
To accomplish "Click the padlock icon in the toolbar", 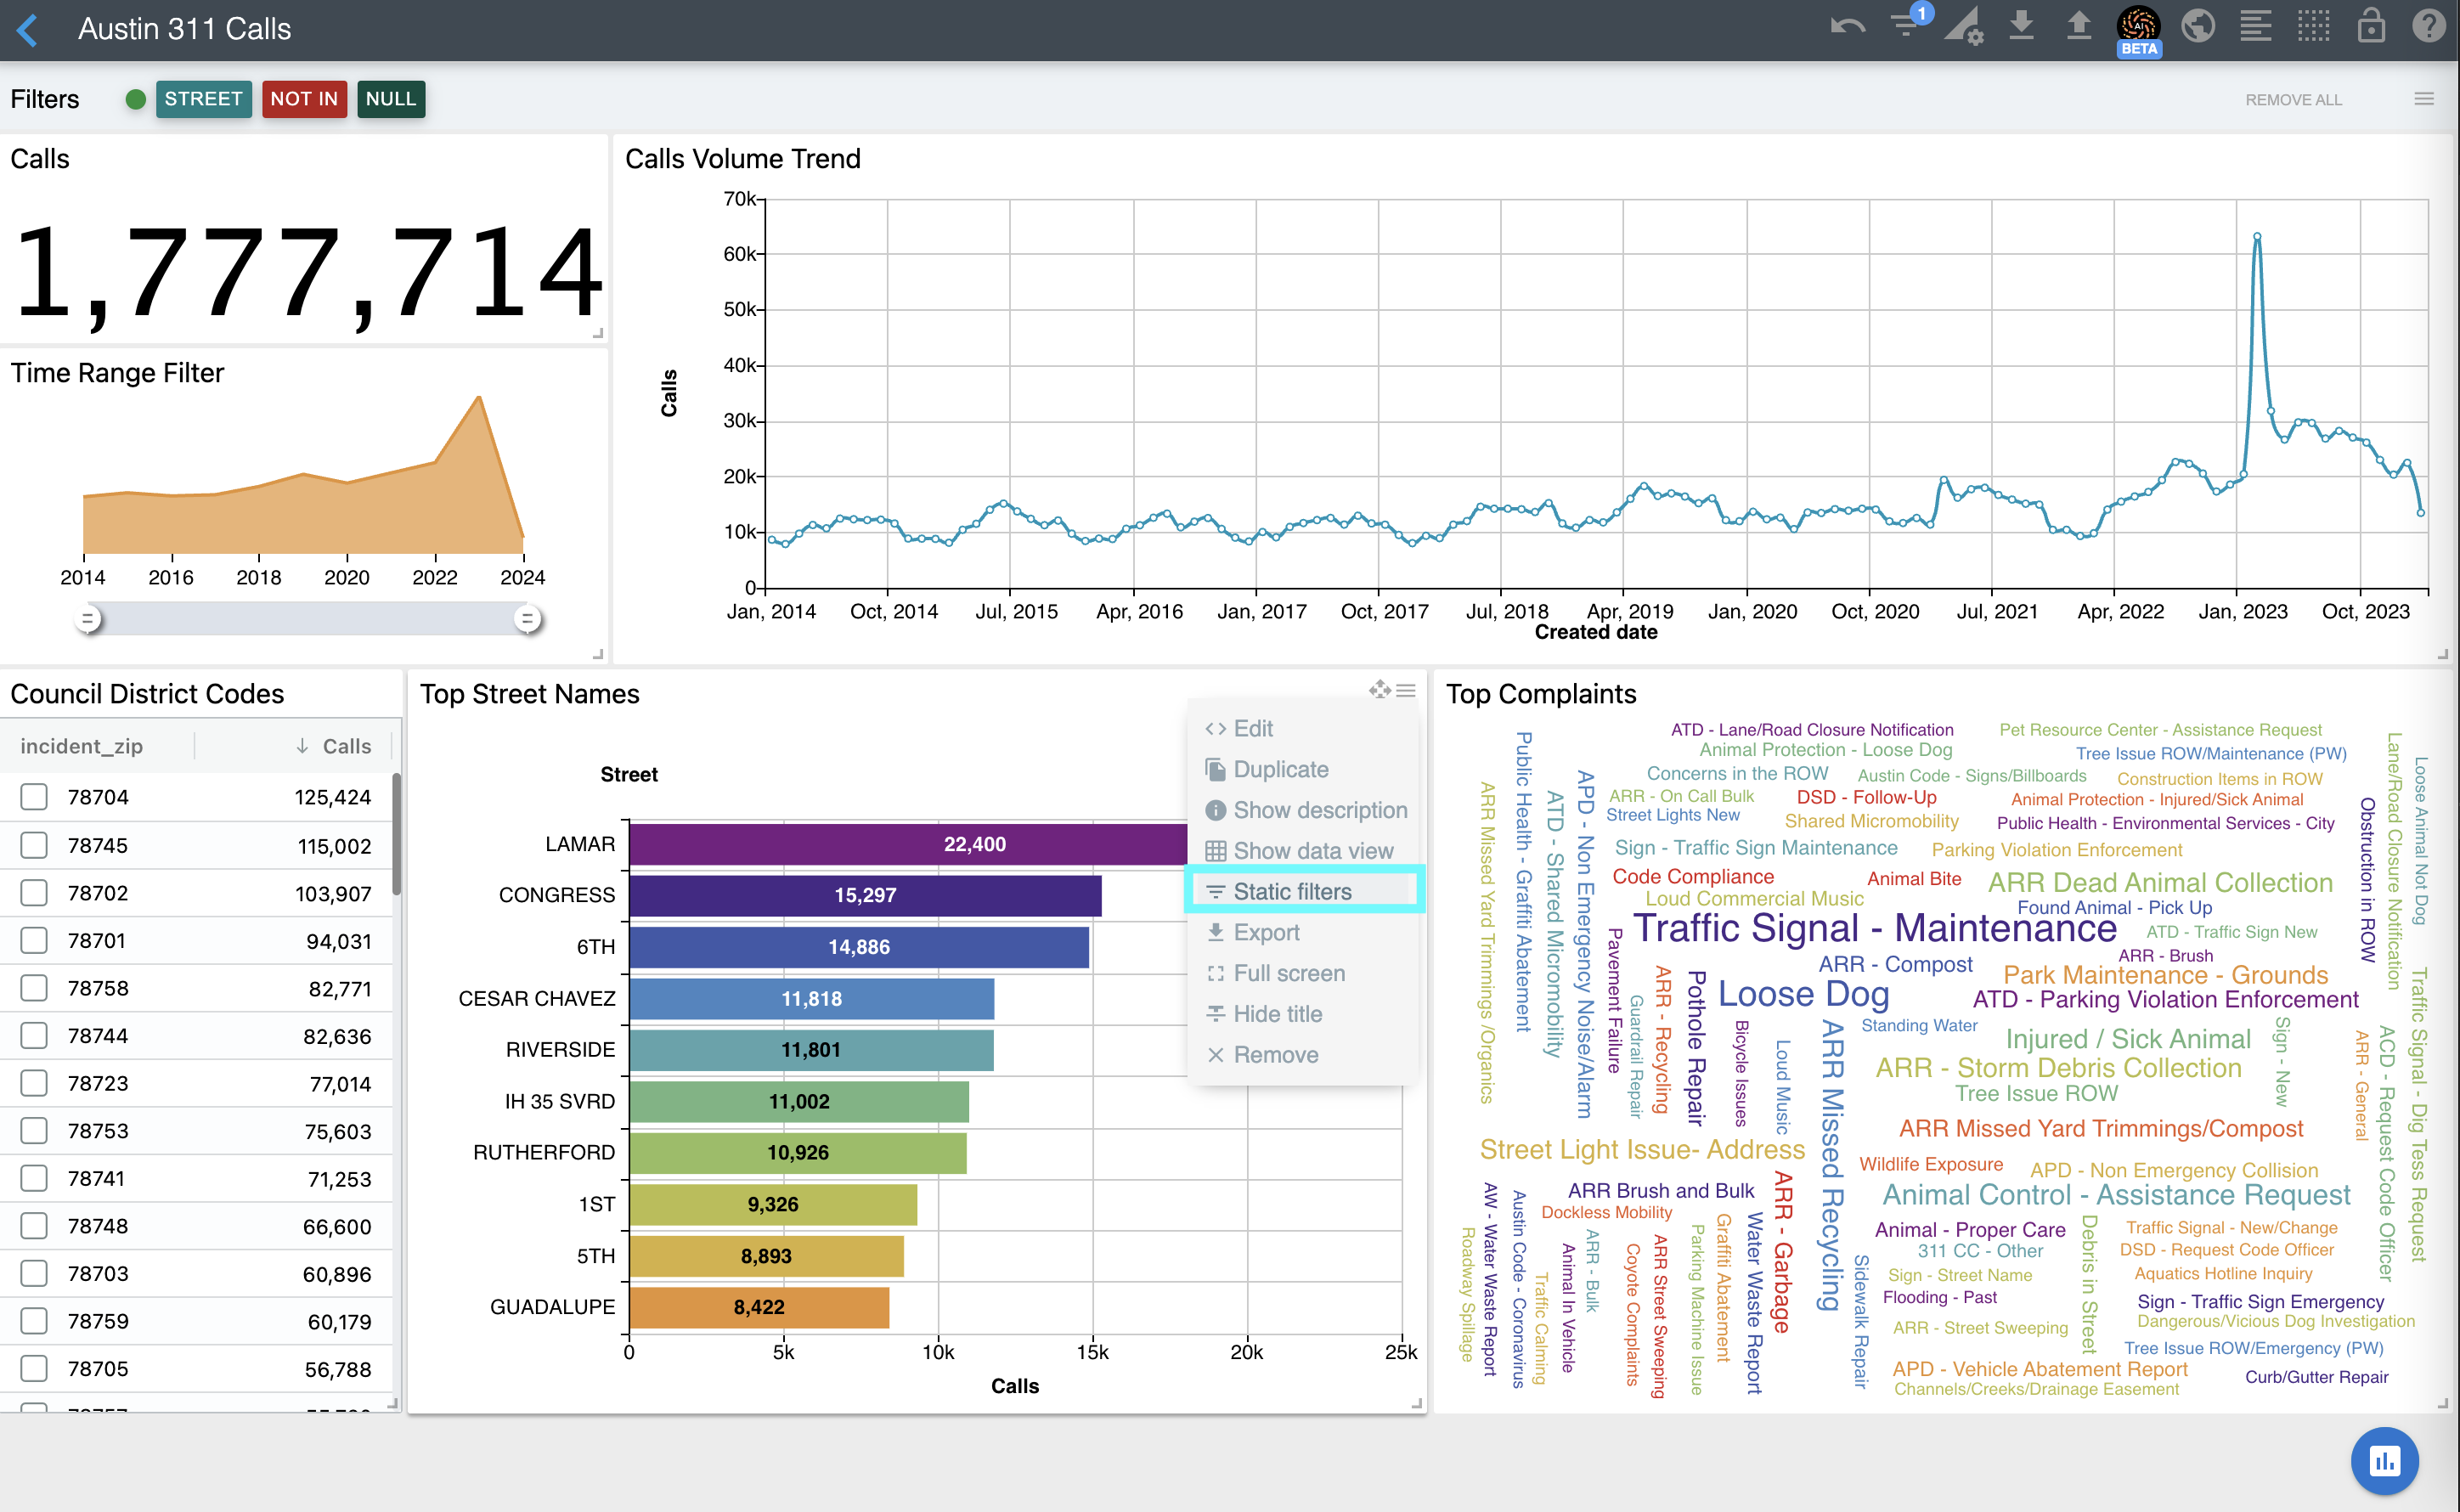I will click(2371, 26).
